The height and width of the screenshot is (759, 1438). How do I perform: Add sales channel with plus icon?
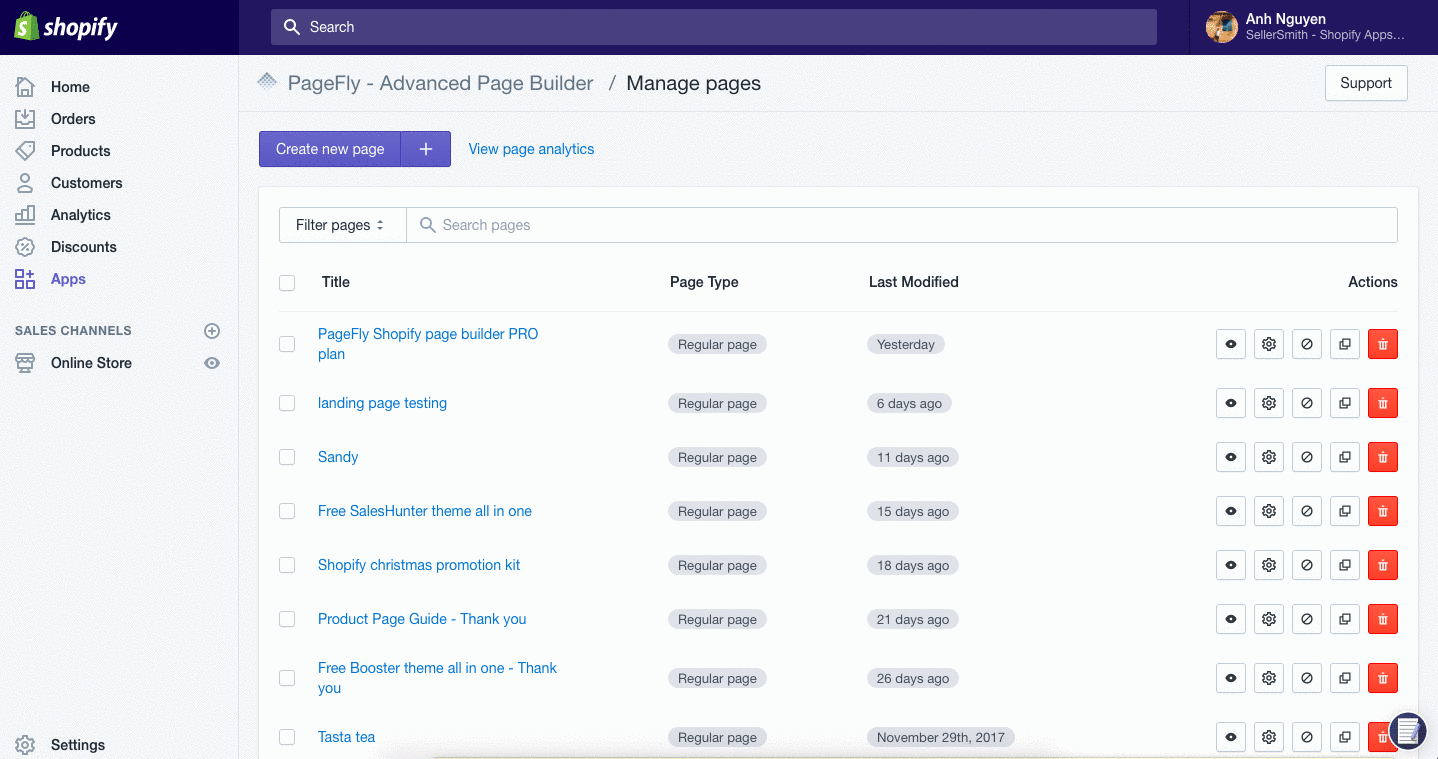[212, 331]
